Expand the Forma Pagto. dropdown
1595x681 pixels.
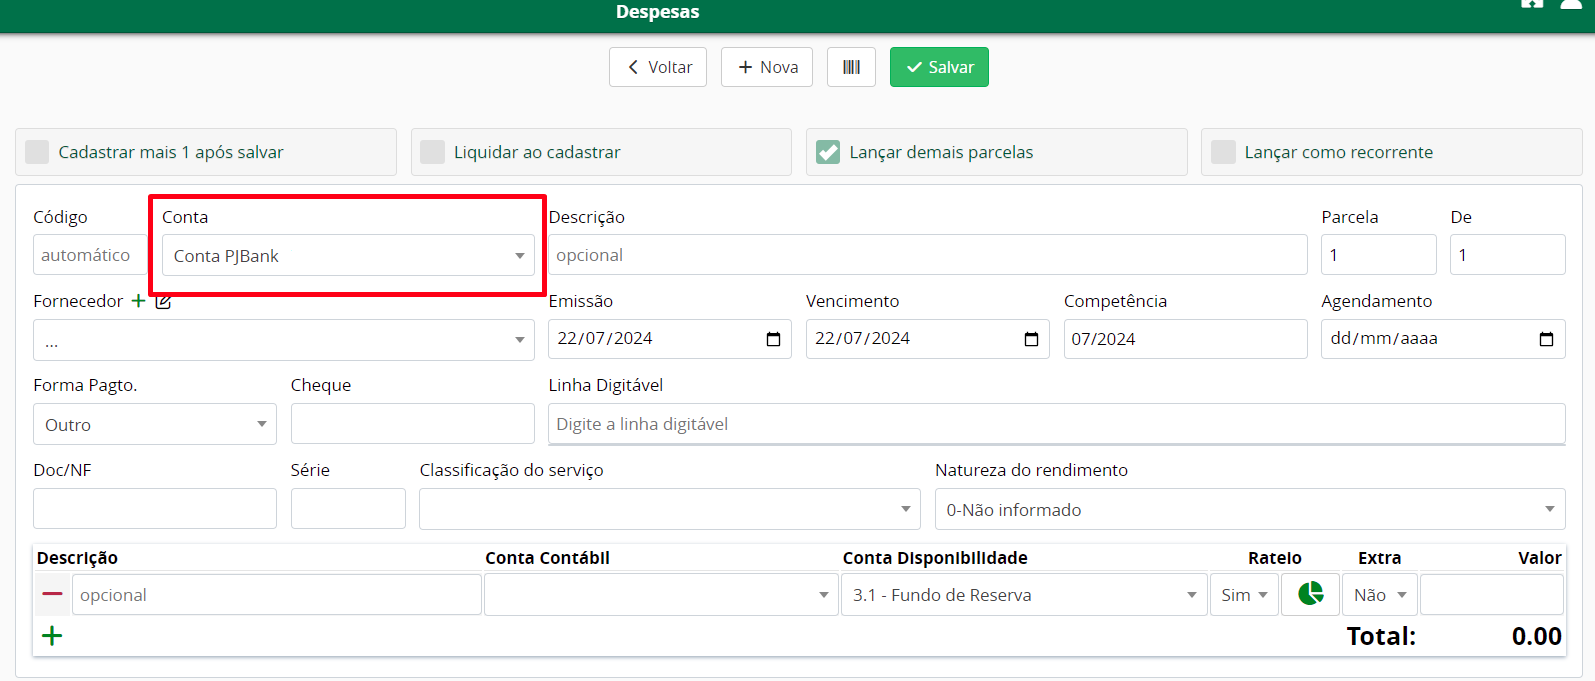point(154,425)
